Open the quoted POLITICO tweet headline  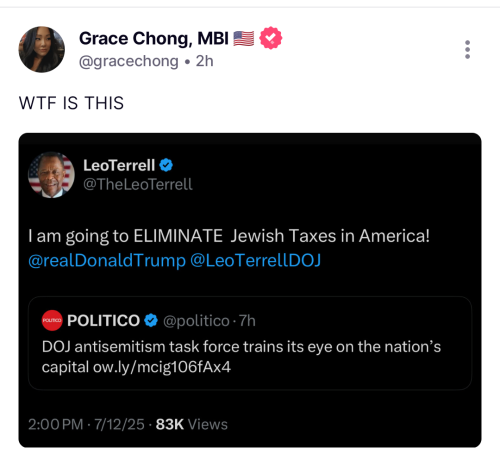(241, 357)
